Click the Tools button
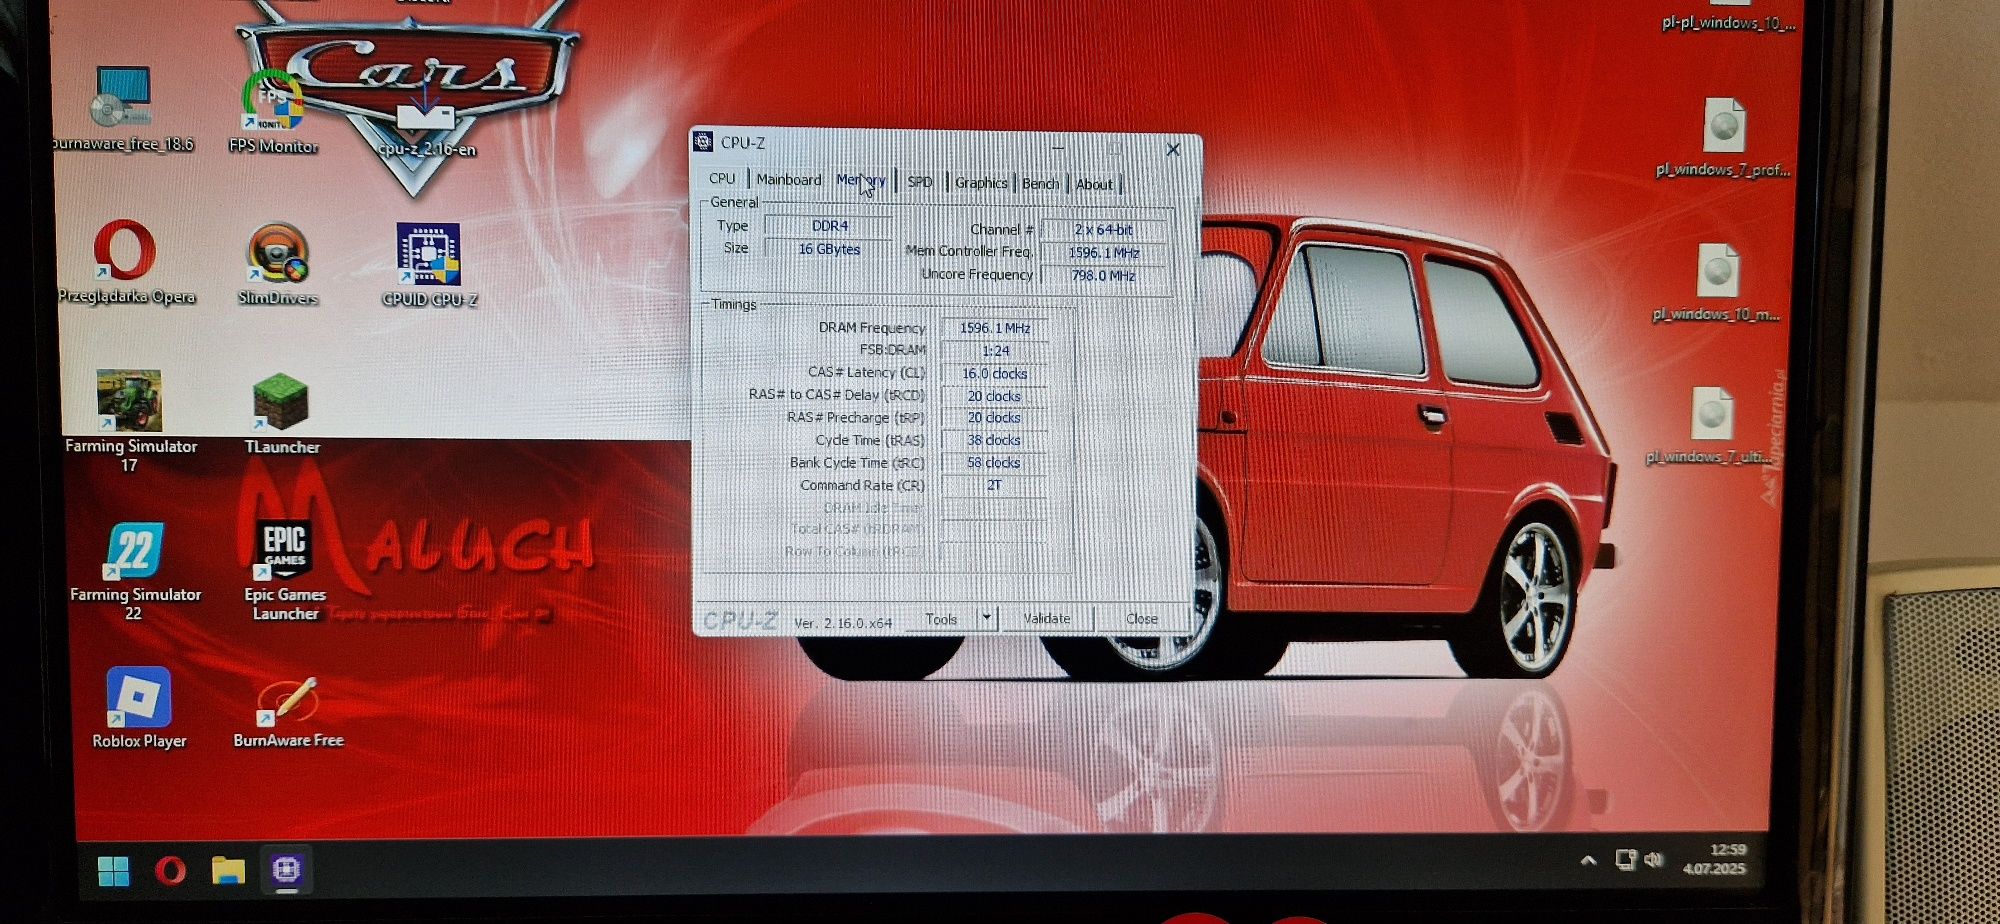The height and width of the screenshot is (924, 2000). [x=942, y=619]
